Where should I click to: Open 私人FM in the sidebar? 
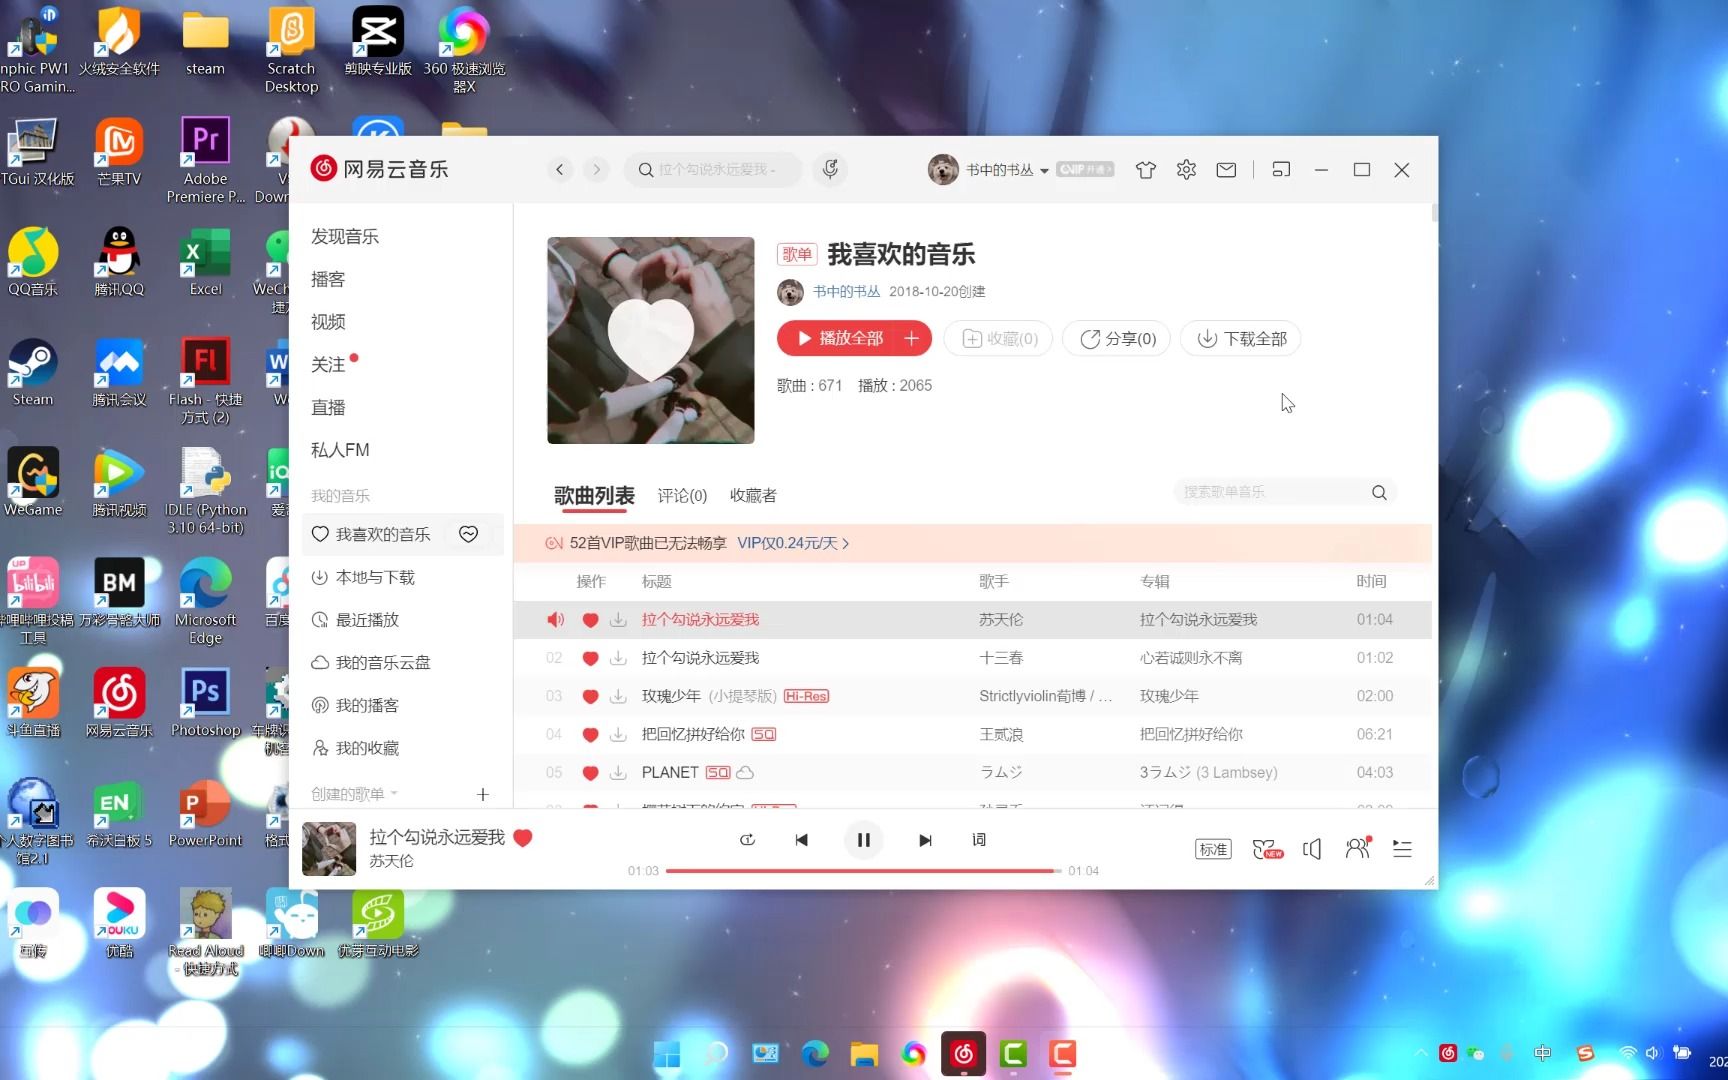(340, 450)
